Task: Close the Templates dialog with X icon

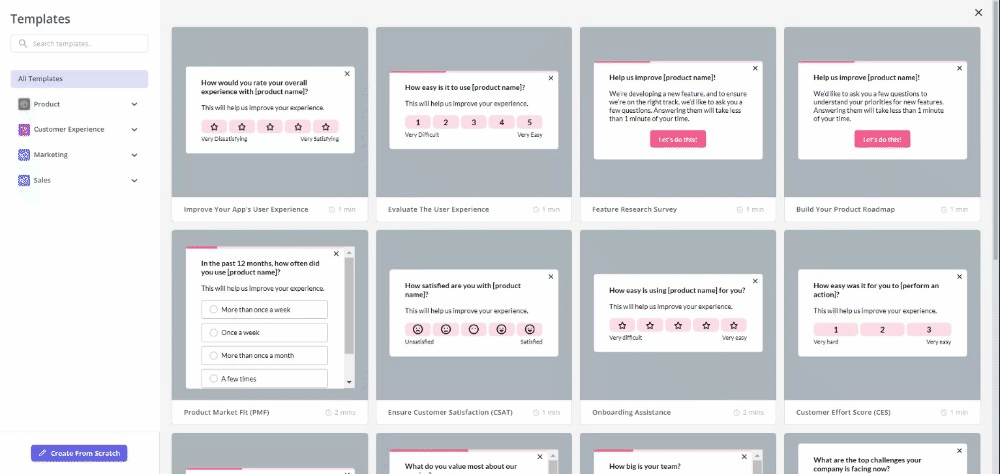Action: pos(978,13)
